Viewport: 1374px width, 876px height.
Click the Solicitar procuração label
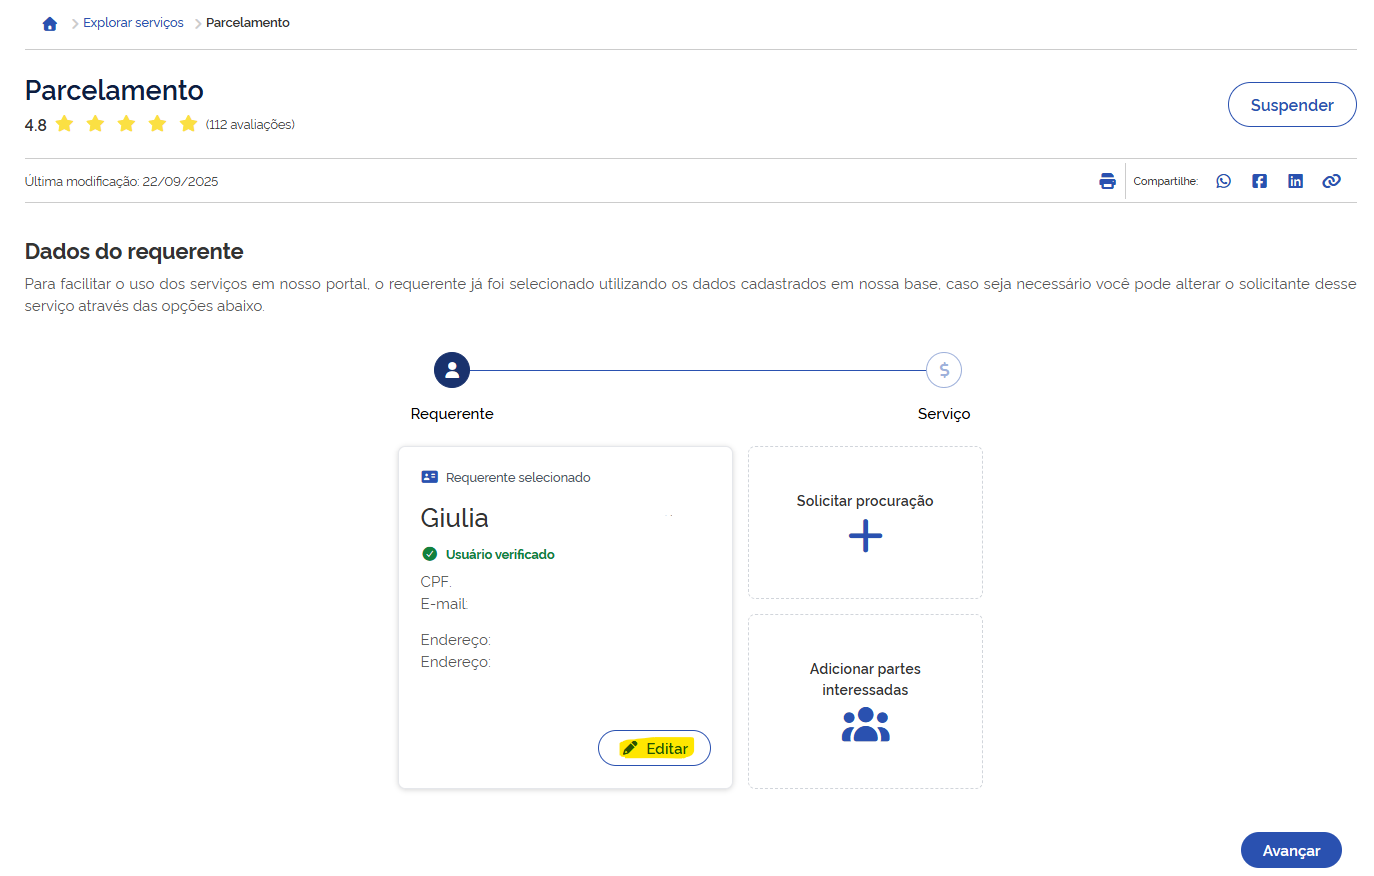pos(865,501)
